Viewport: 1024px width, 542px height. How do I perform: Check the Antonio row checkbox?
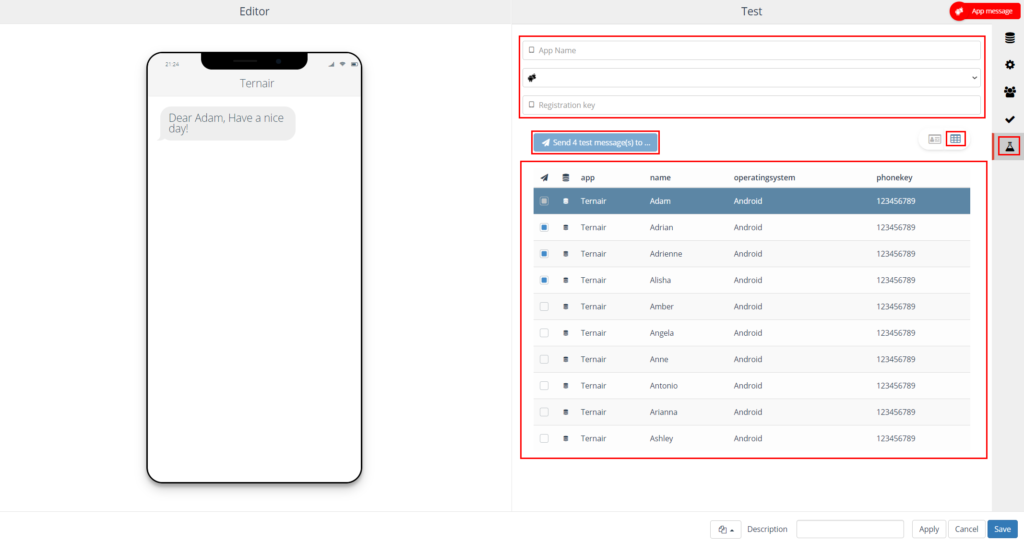[544, 386]
